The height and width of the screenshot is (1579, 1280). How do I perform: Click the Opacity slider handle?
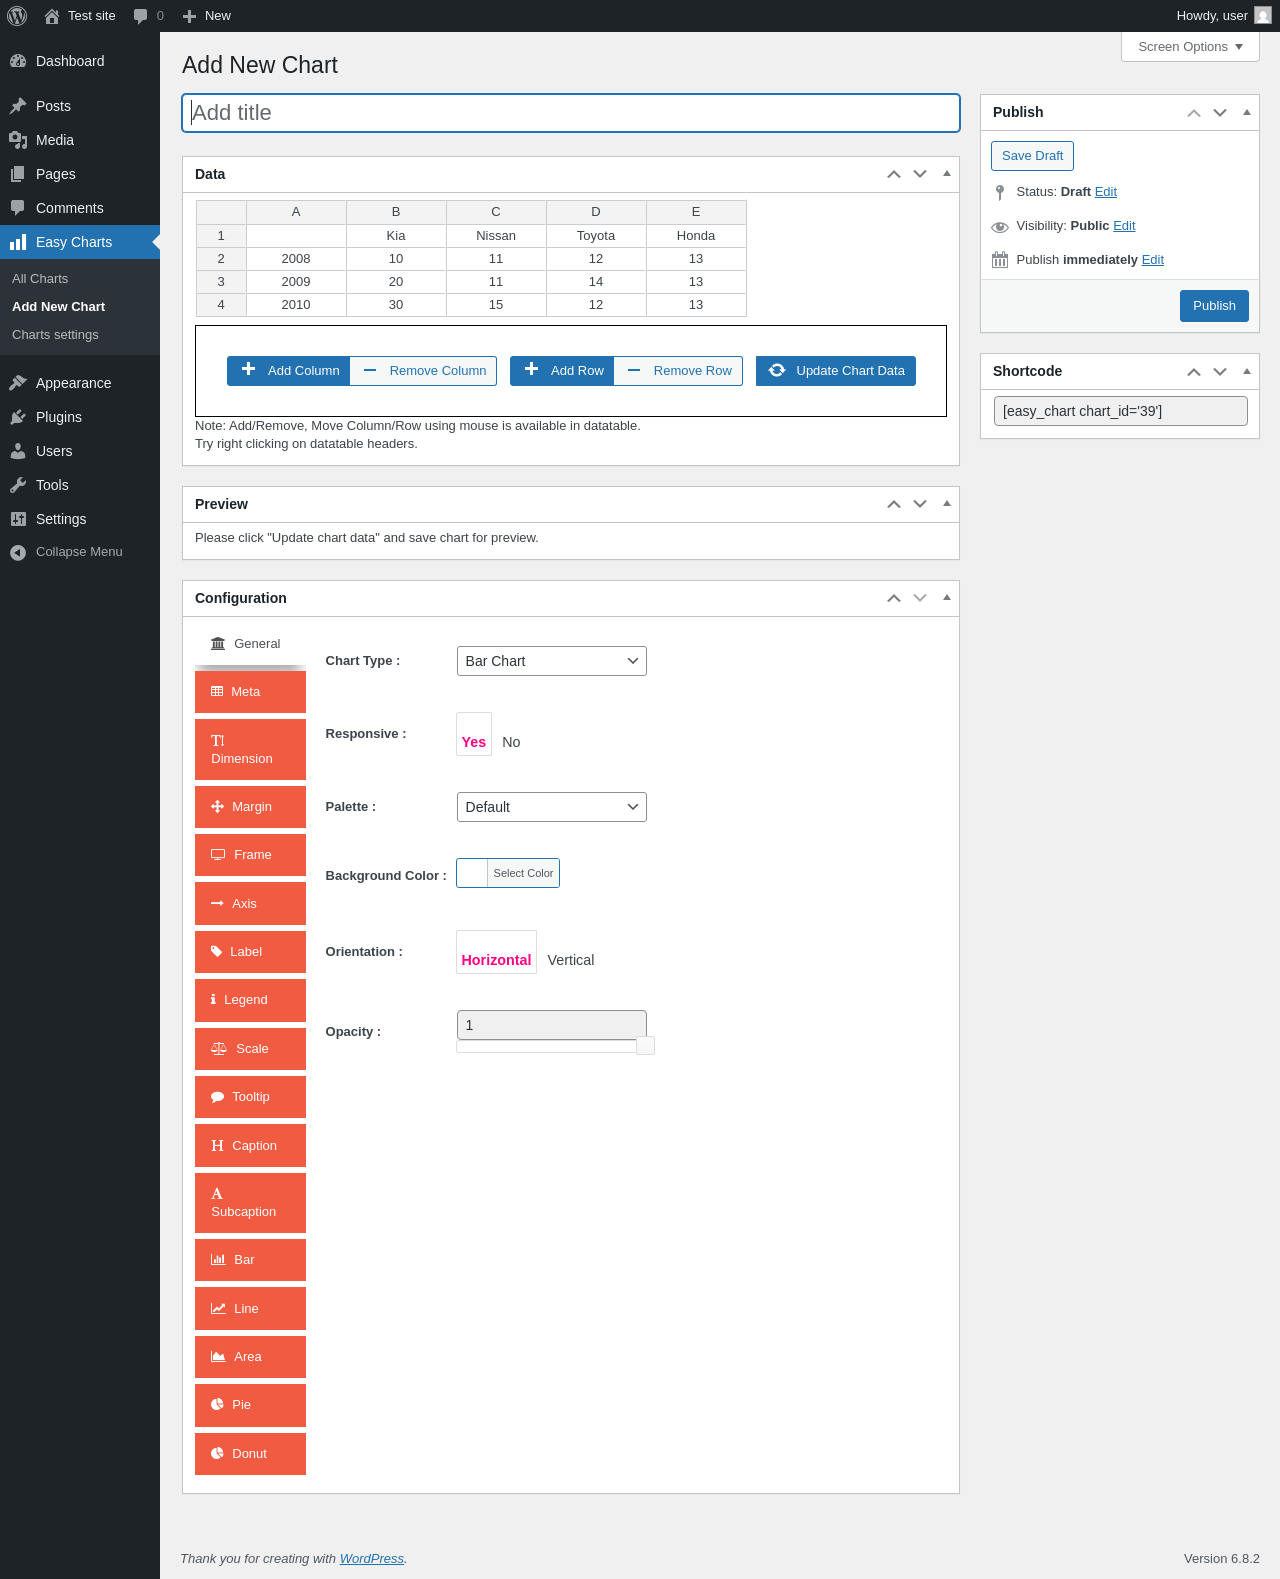pos(645,1046)
